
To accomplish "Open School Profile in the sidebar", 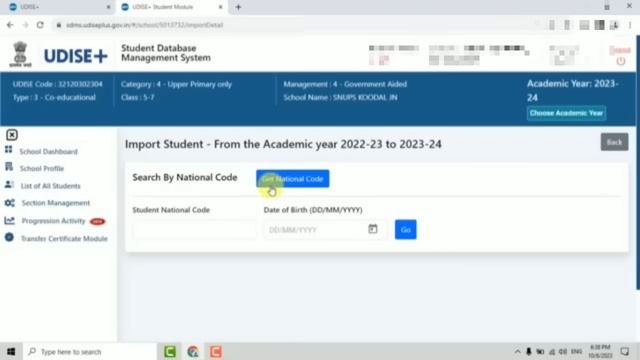I will pyautogui.click(x=42, y=168).
